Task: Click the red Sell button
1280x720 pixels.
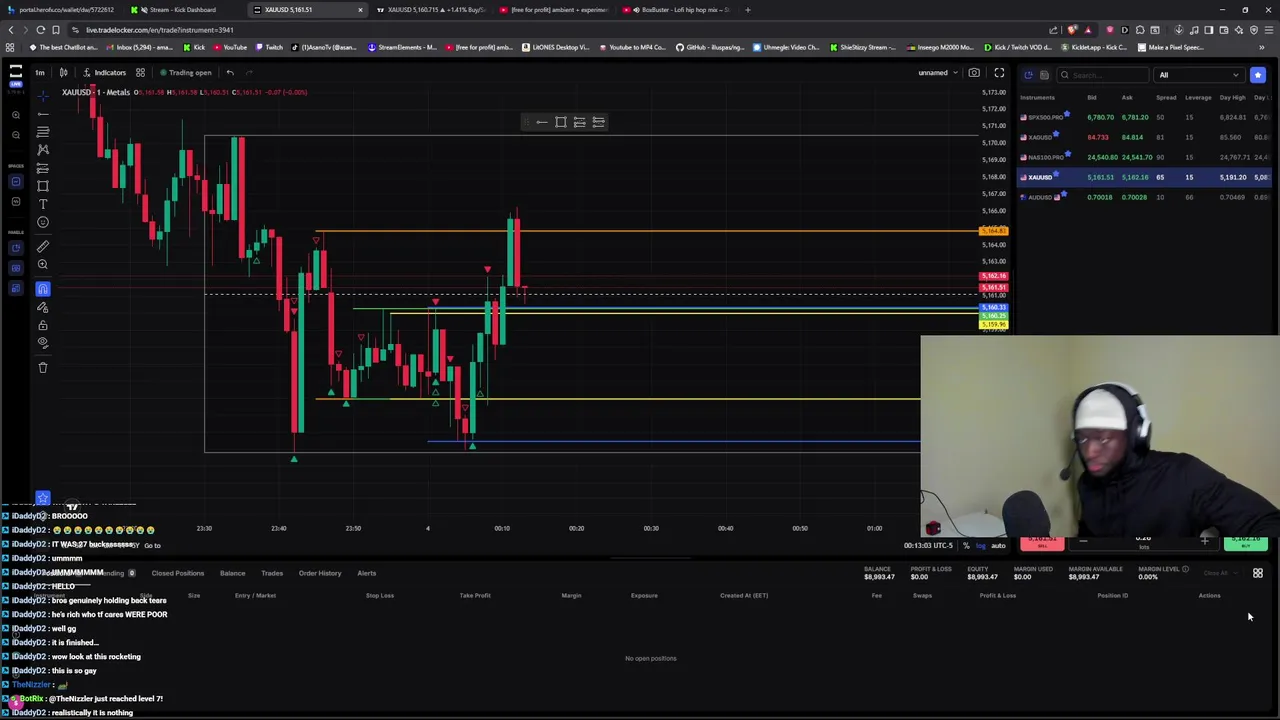Action: (1042, 542)
